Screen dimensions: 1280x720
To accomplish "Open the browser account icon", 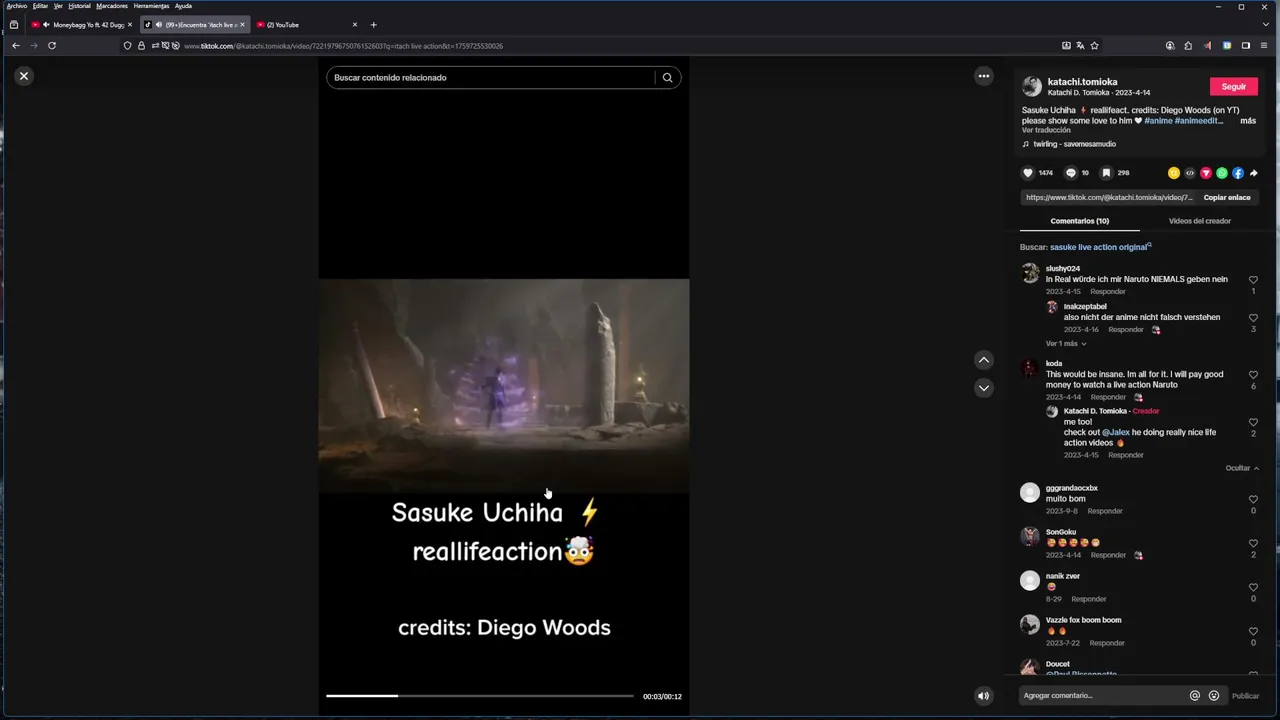I will coord(1170,46).
